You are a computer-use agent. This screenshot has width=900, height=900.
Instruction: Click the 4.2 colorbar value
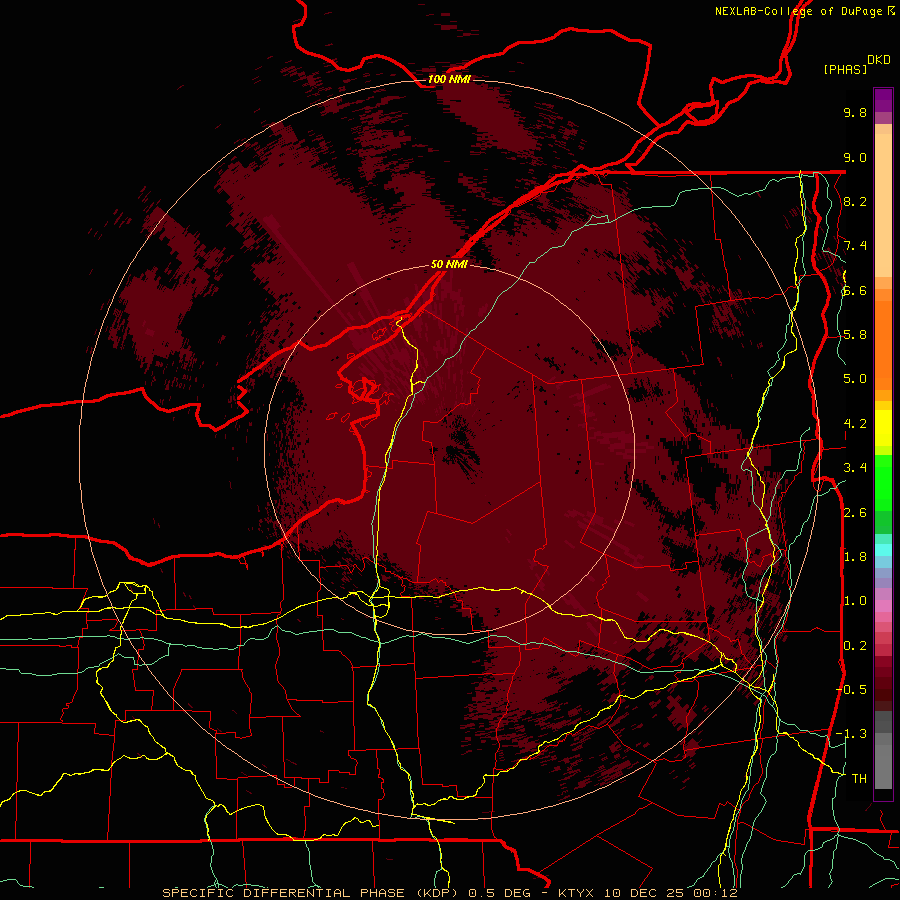click(855, 424)
